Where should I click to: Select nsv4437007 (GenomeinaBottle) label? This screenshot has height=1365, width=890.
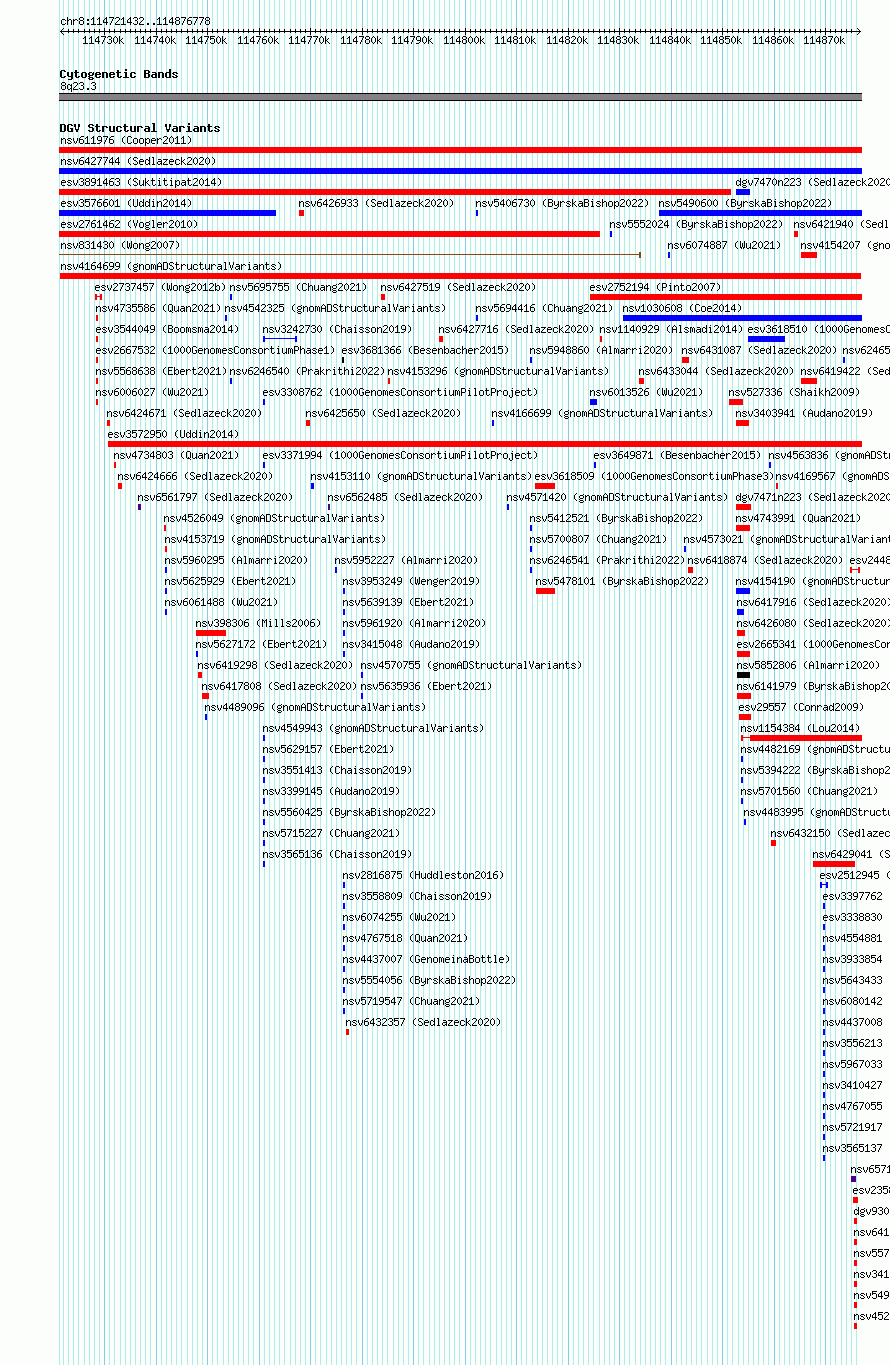pos(426,959)
